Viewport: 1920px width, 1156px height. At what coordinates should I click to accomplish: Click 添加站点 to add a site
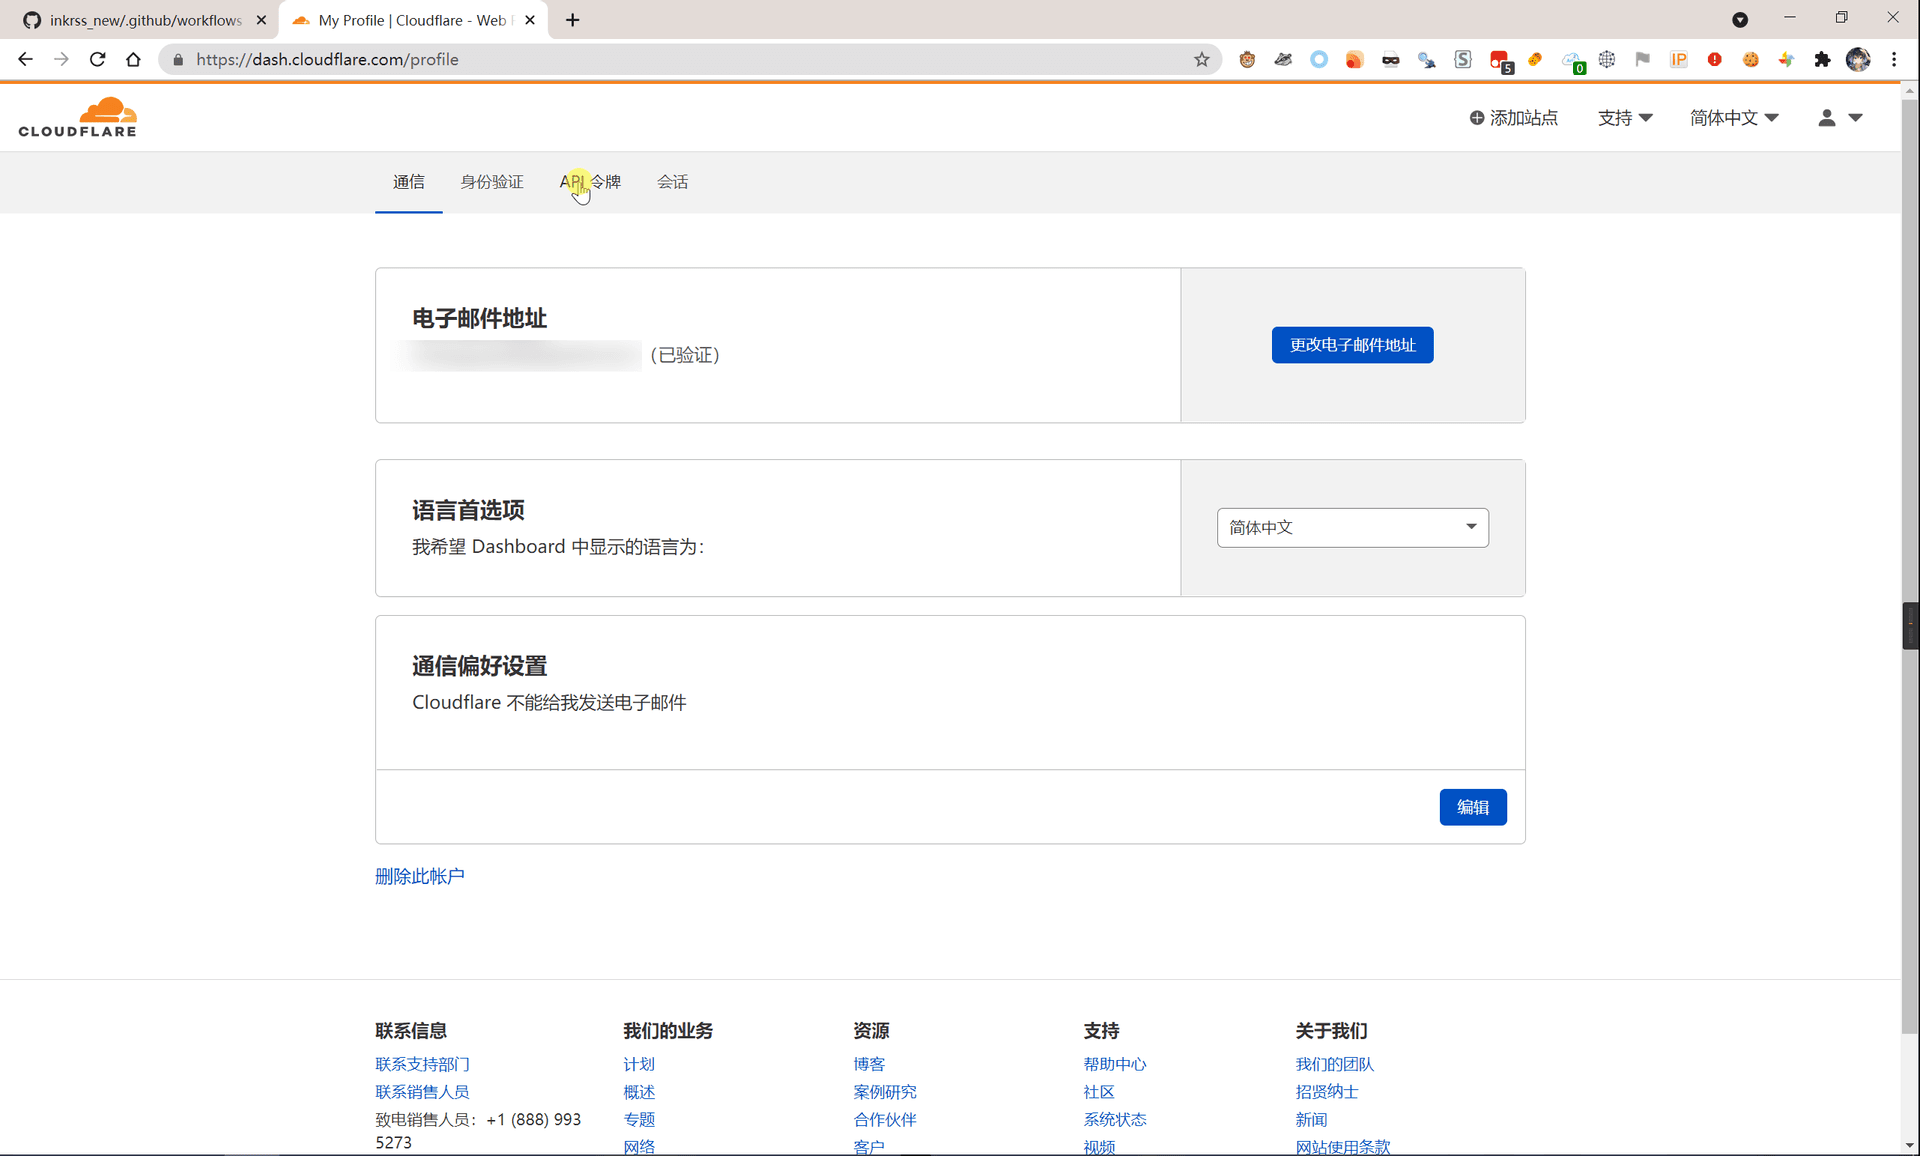coord(1513,118)
